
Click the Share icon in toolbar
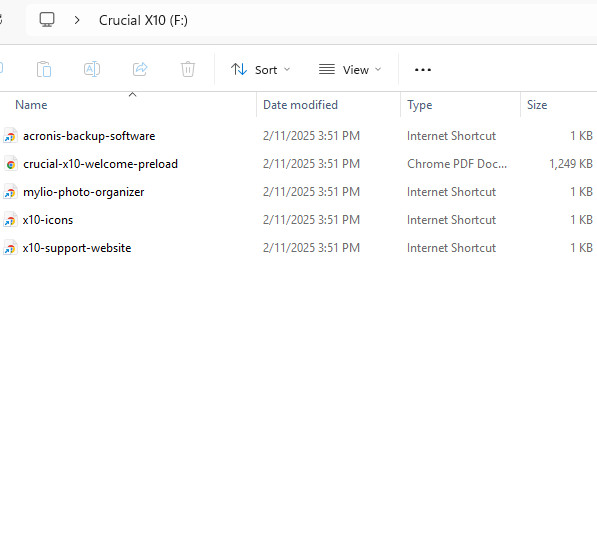tap(140, 69)
